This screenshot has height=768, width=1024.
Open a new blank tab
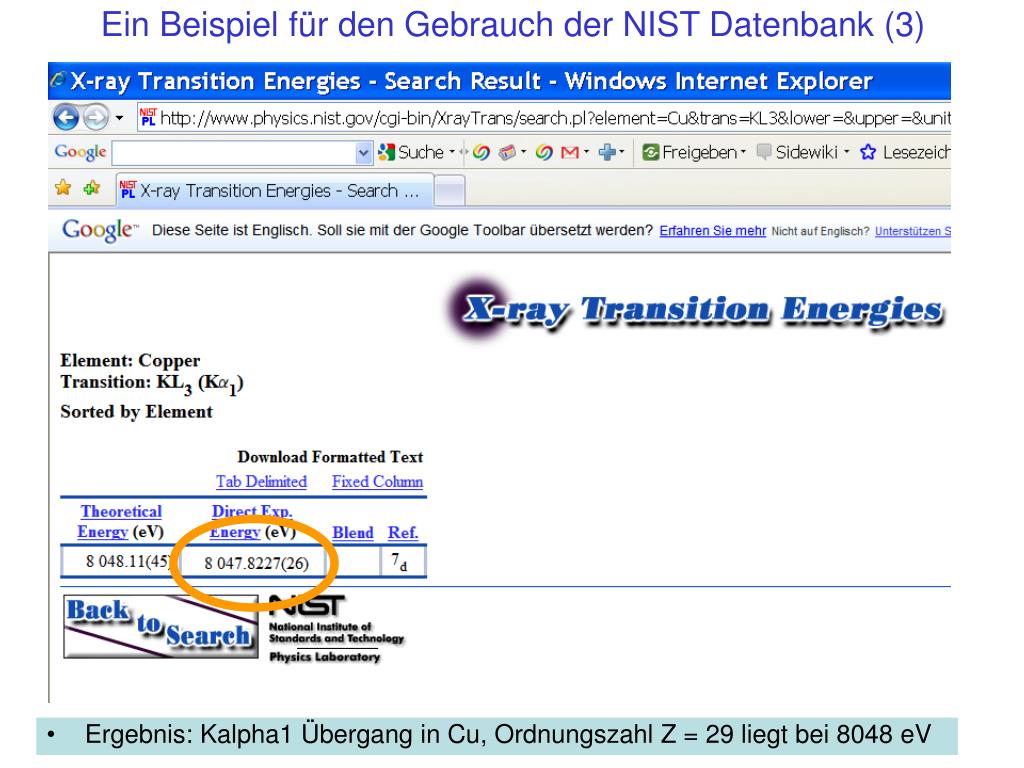tap(449, 191)
